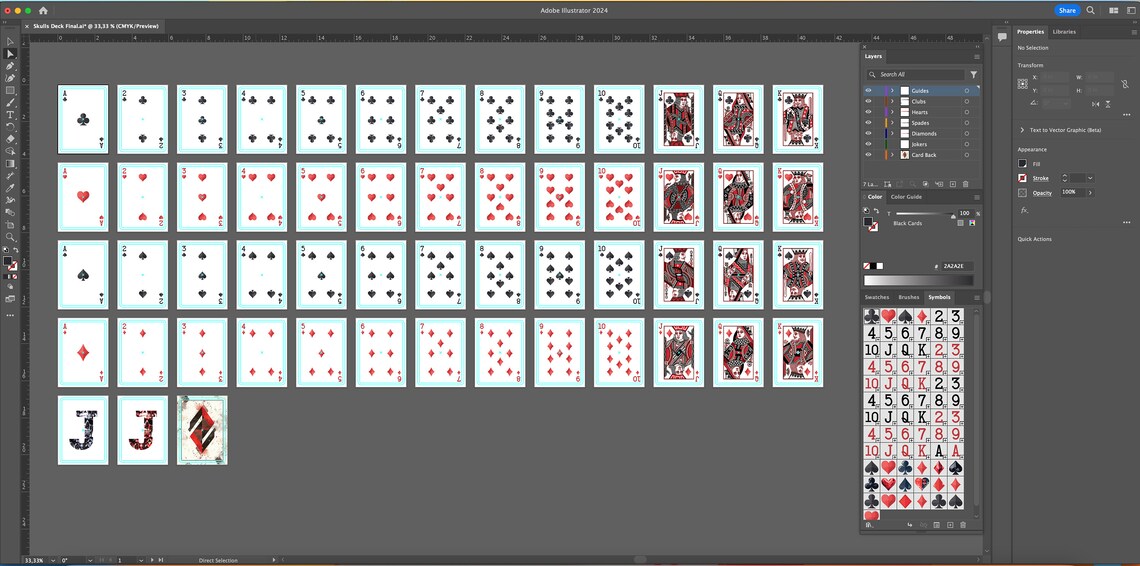Switch to the Color Guide tab
The height and width of the screenshot is (566, 1140).
pos(906,196)
